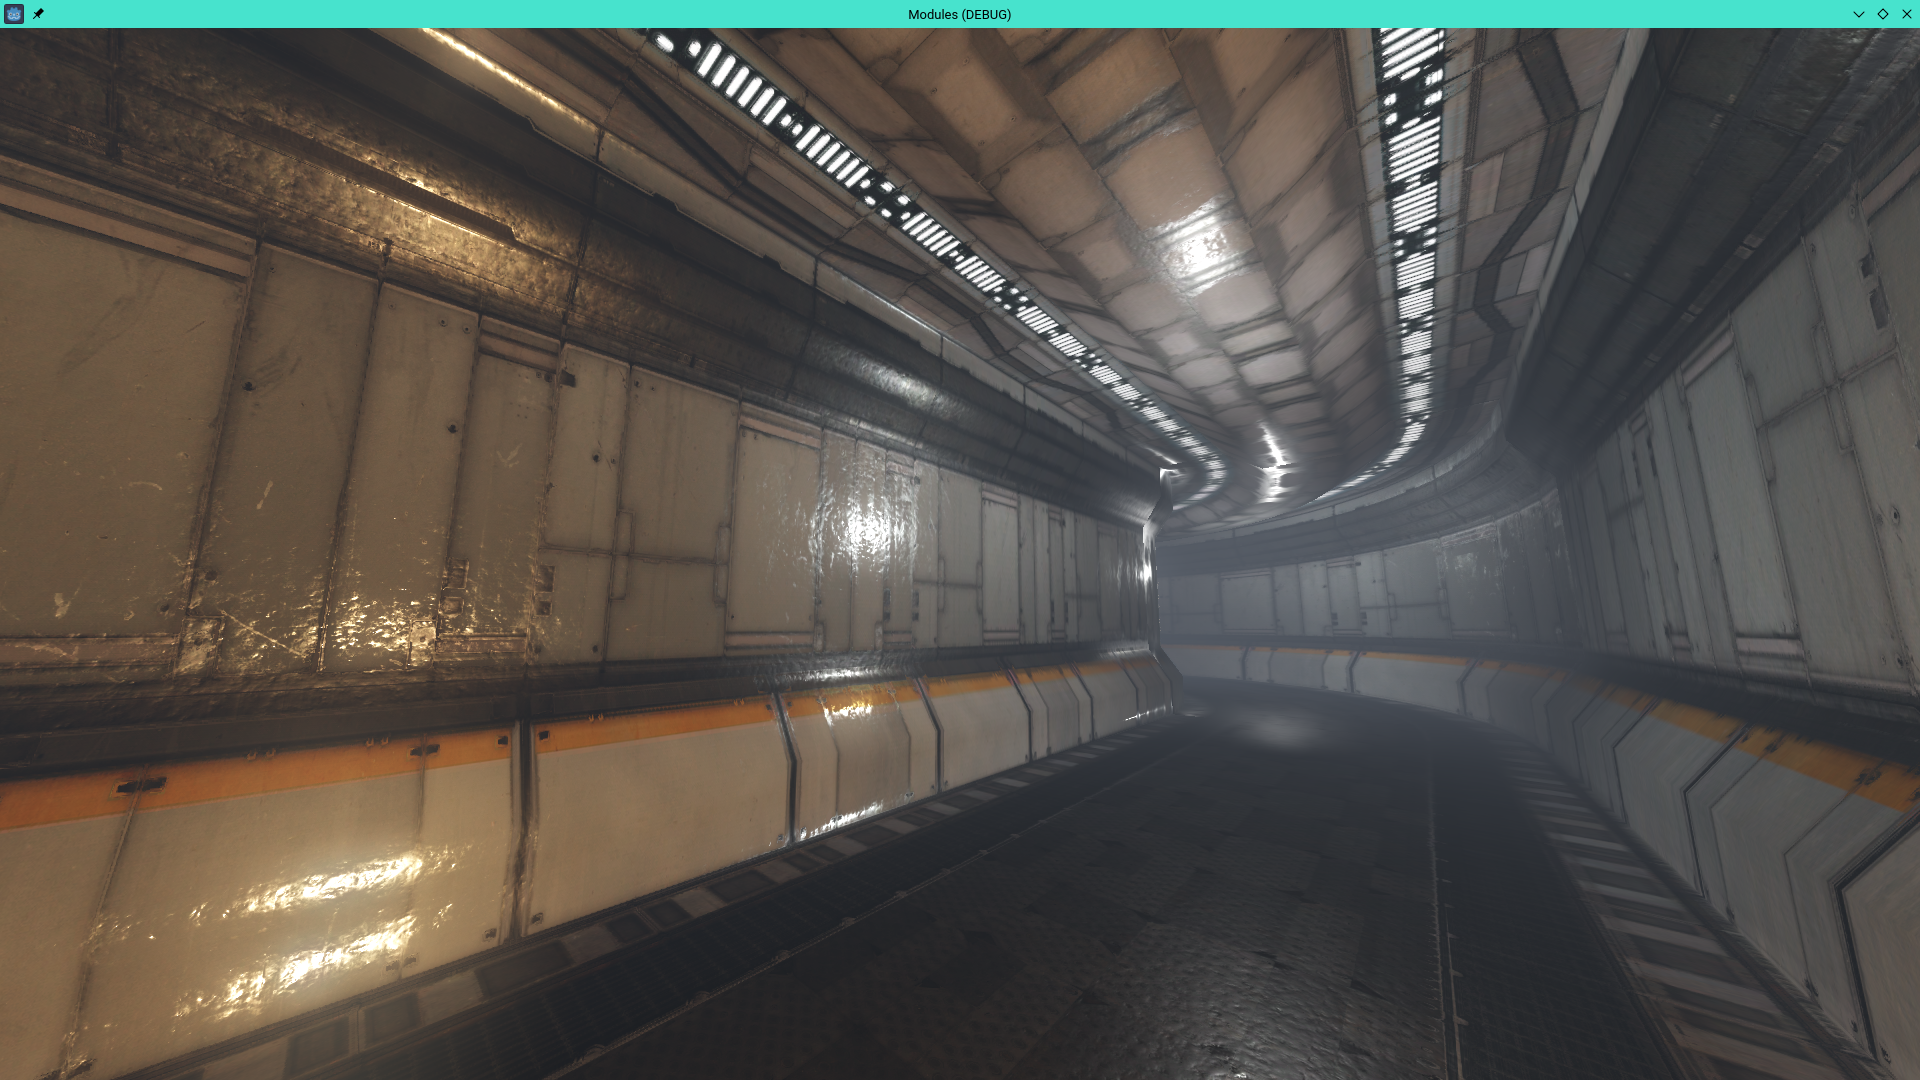Click the 'Modules (DEBUG)' title text

tap(959, 14)
